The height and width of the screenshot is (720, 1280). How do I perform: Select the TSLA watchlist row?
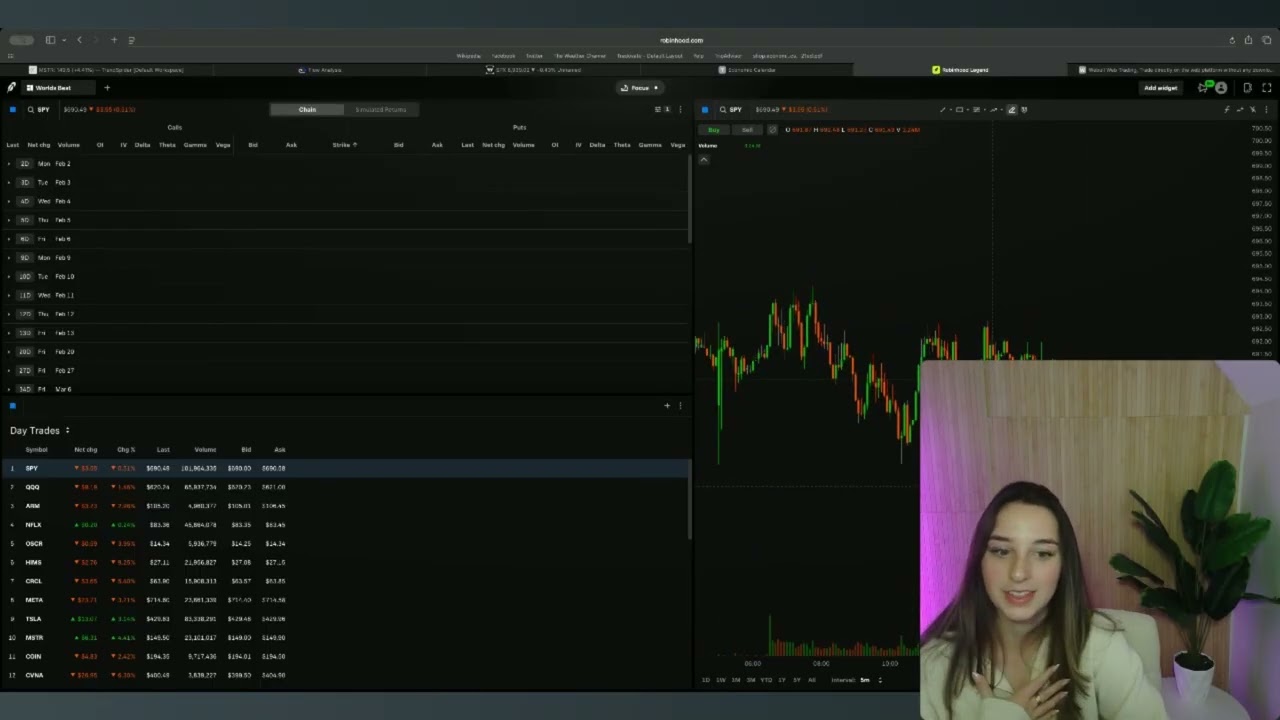coord(345,619)
